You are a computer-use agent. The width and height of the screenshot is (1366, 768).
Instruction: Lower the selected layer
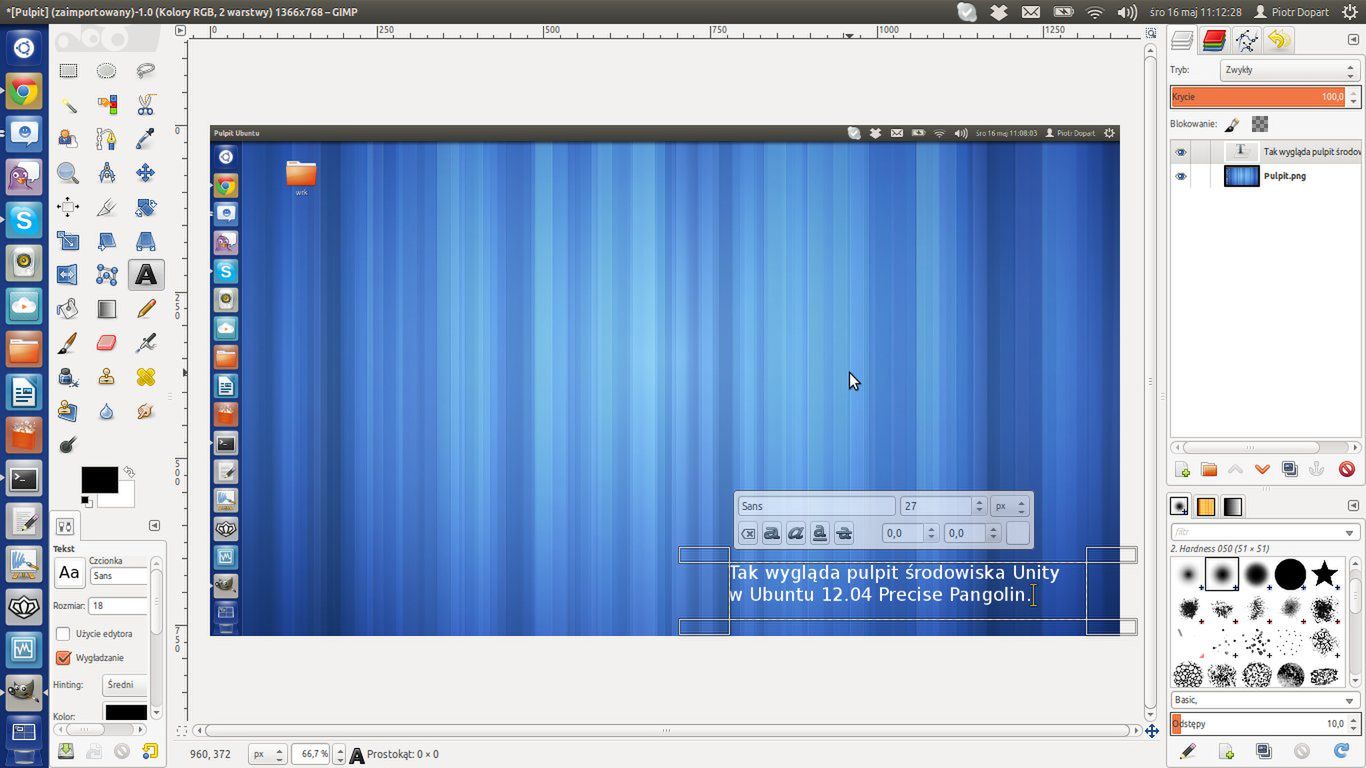(1262, 470)
